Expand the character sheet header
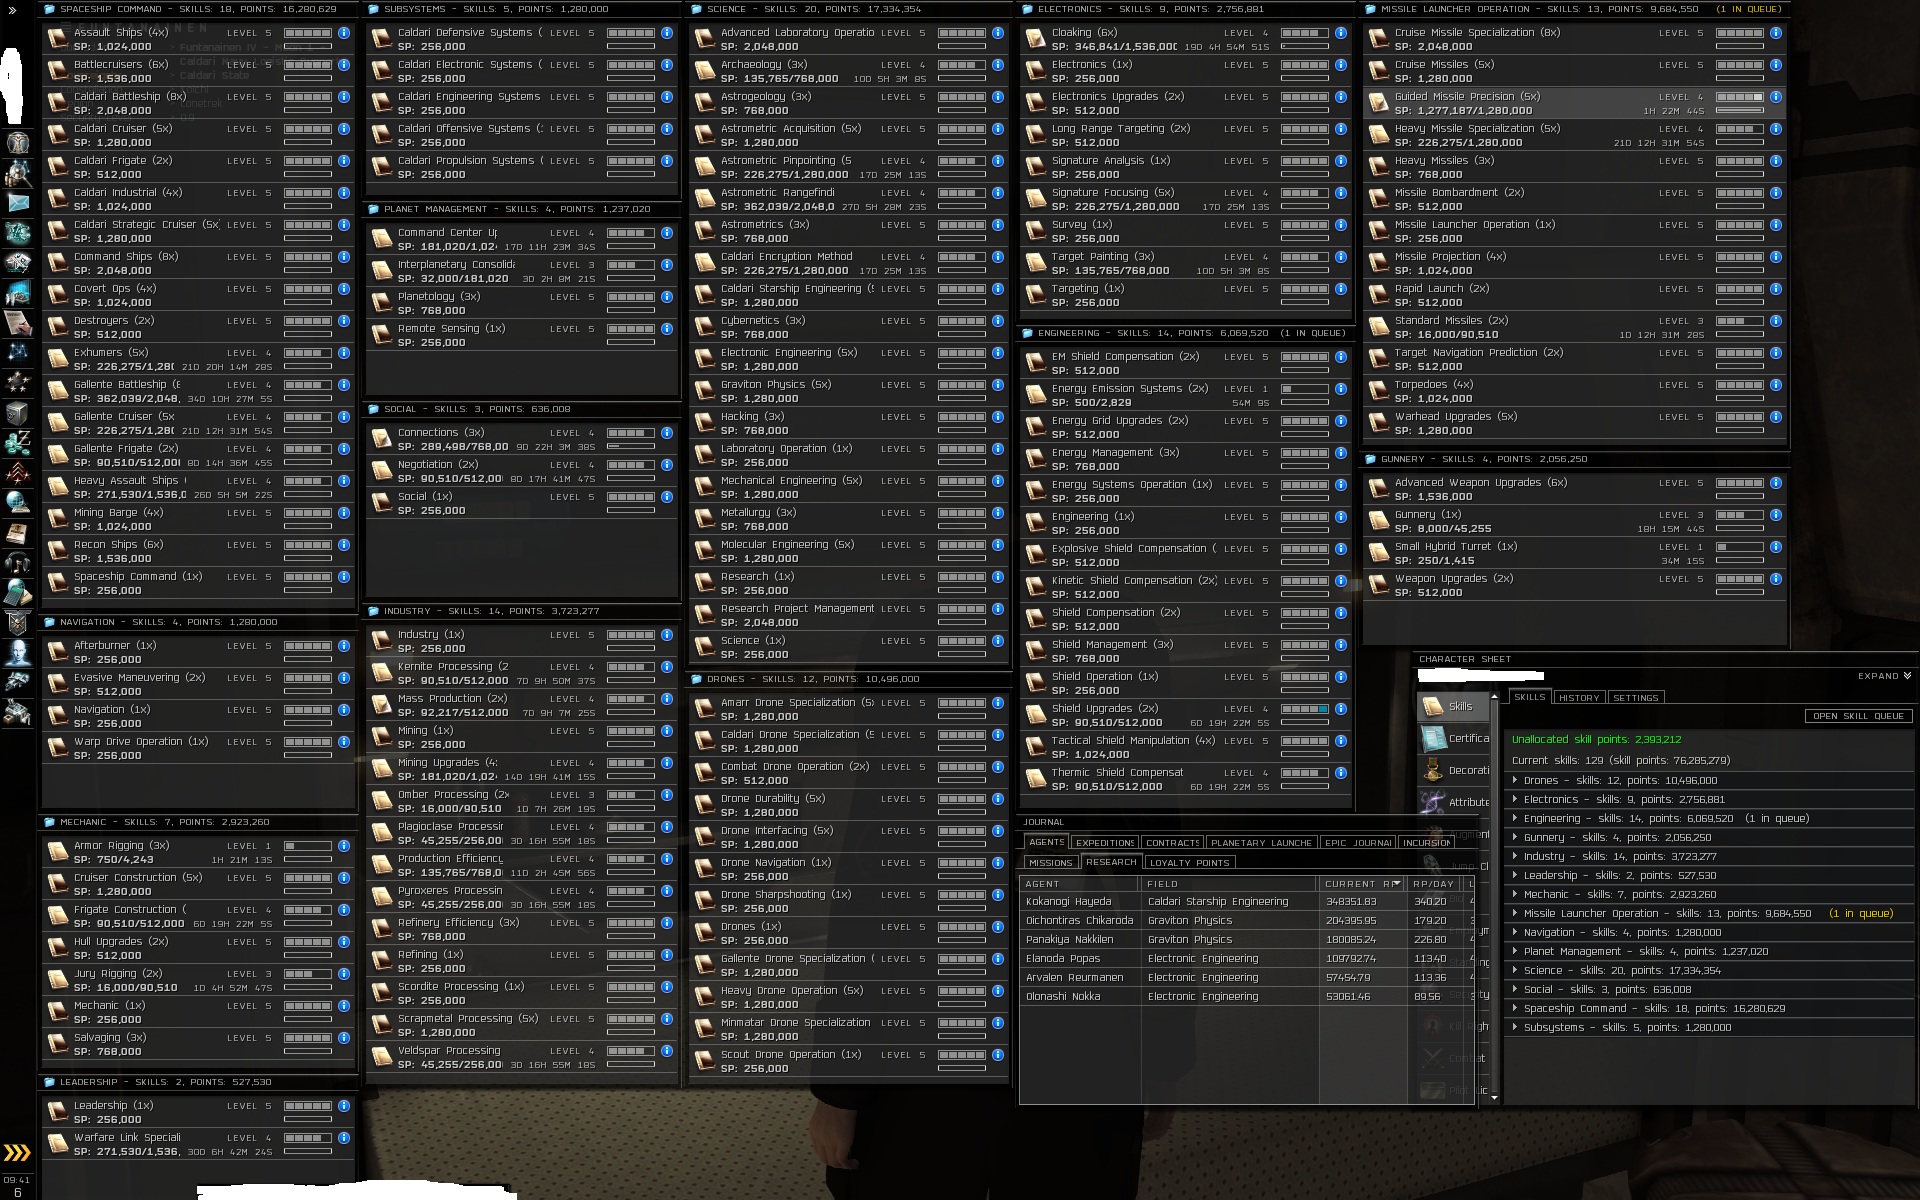 [1884, 676]
